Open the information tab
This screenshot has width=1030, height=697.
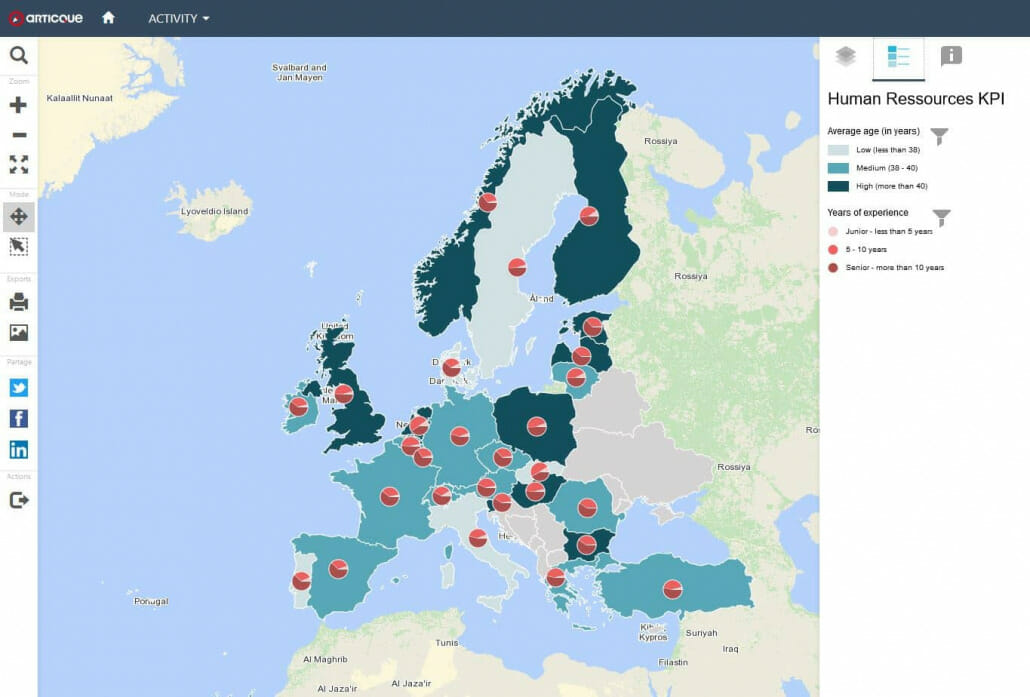[x=951, y=56]
